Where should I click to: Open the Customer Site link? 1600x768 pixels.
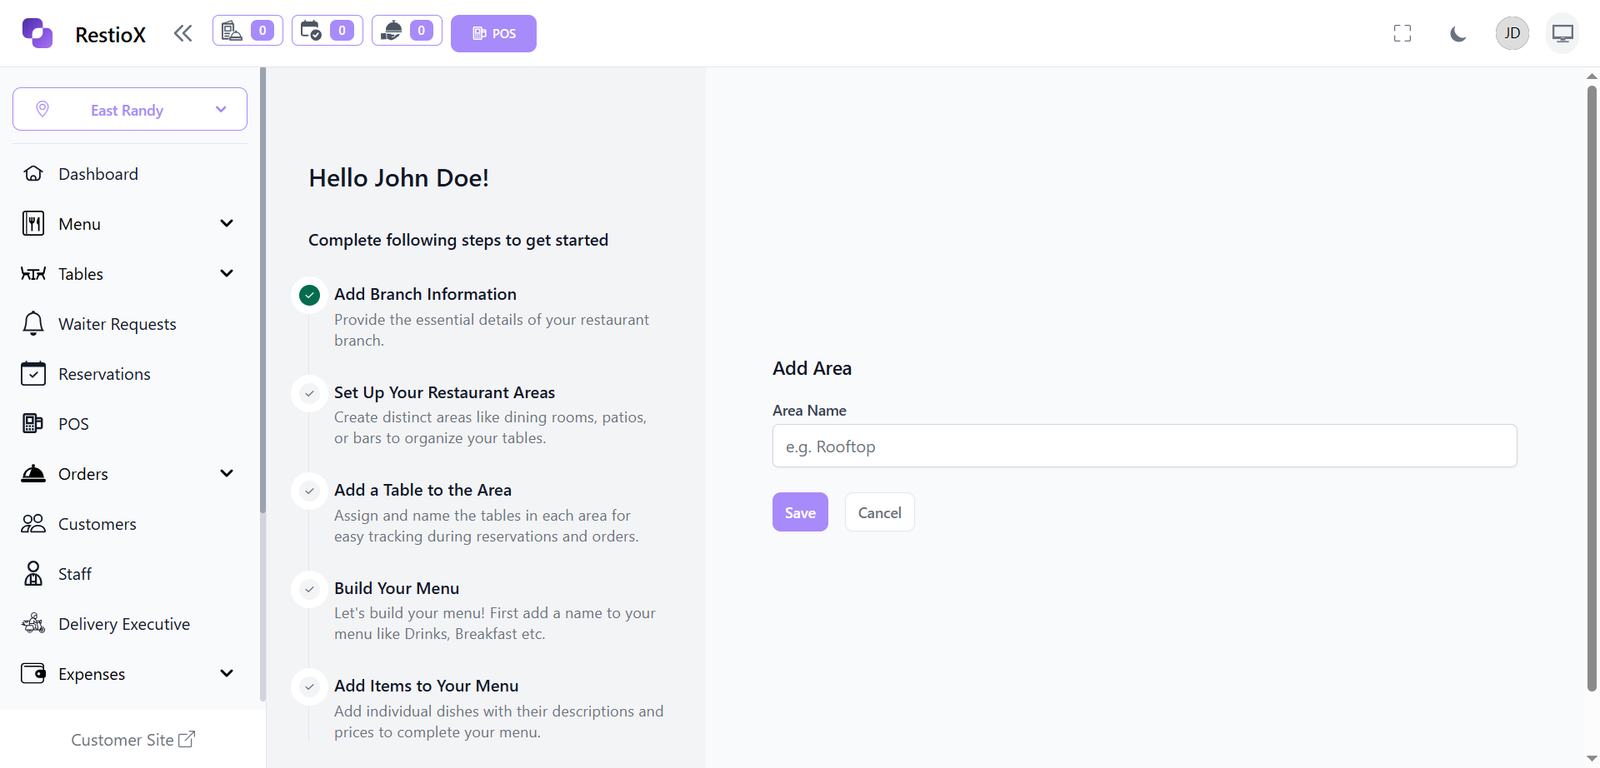click(x=133, y=740)
